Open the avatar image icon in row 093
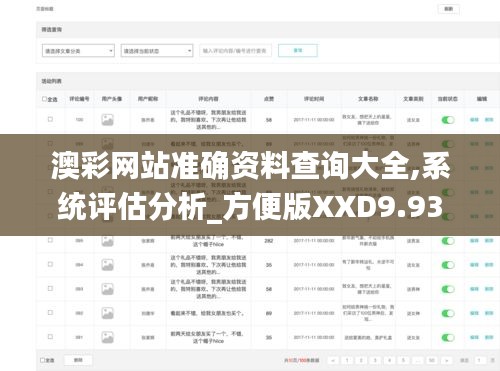The image size is (500, 371). pyautogui.click(x=107, y=289)
